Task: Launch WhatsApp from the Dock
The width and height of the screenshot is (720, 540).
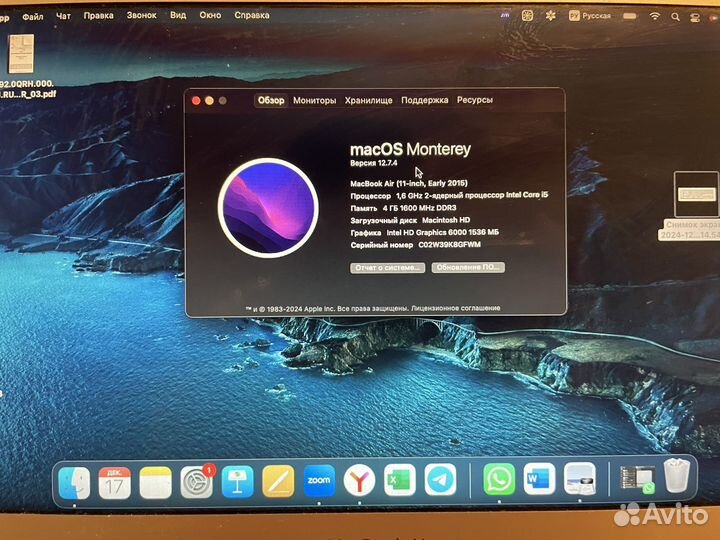Action: click(x=499, y=479)
